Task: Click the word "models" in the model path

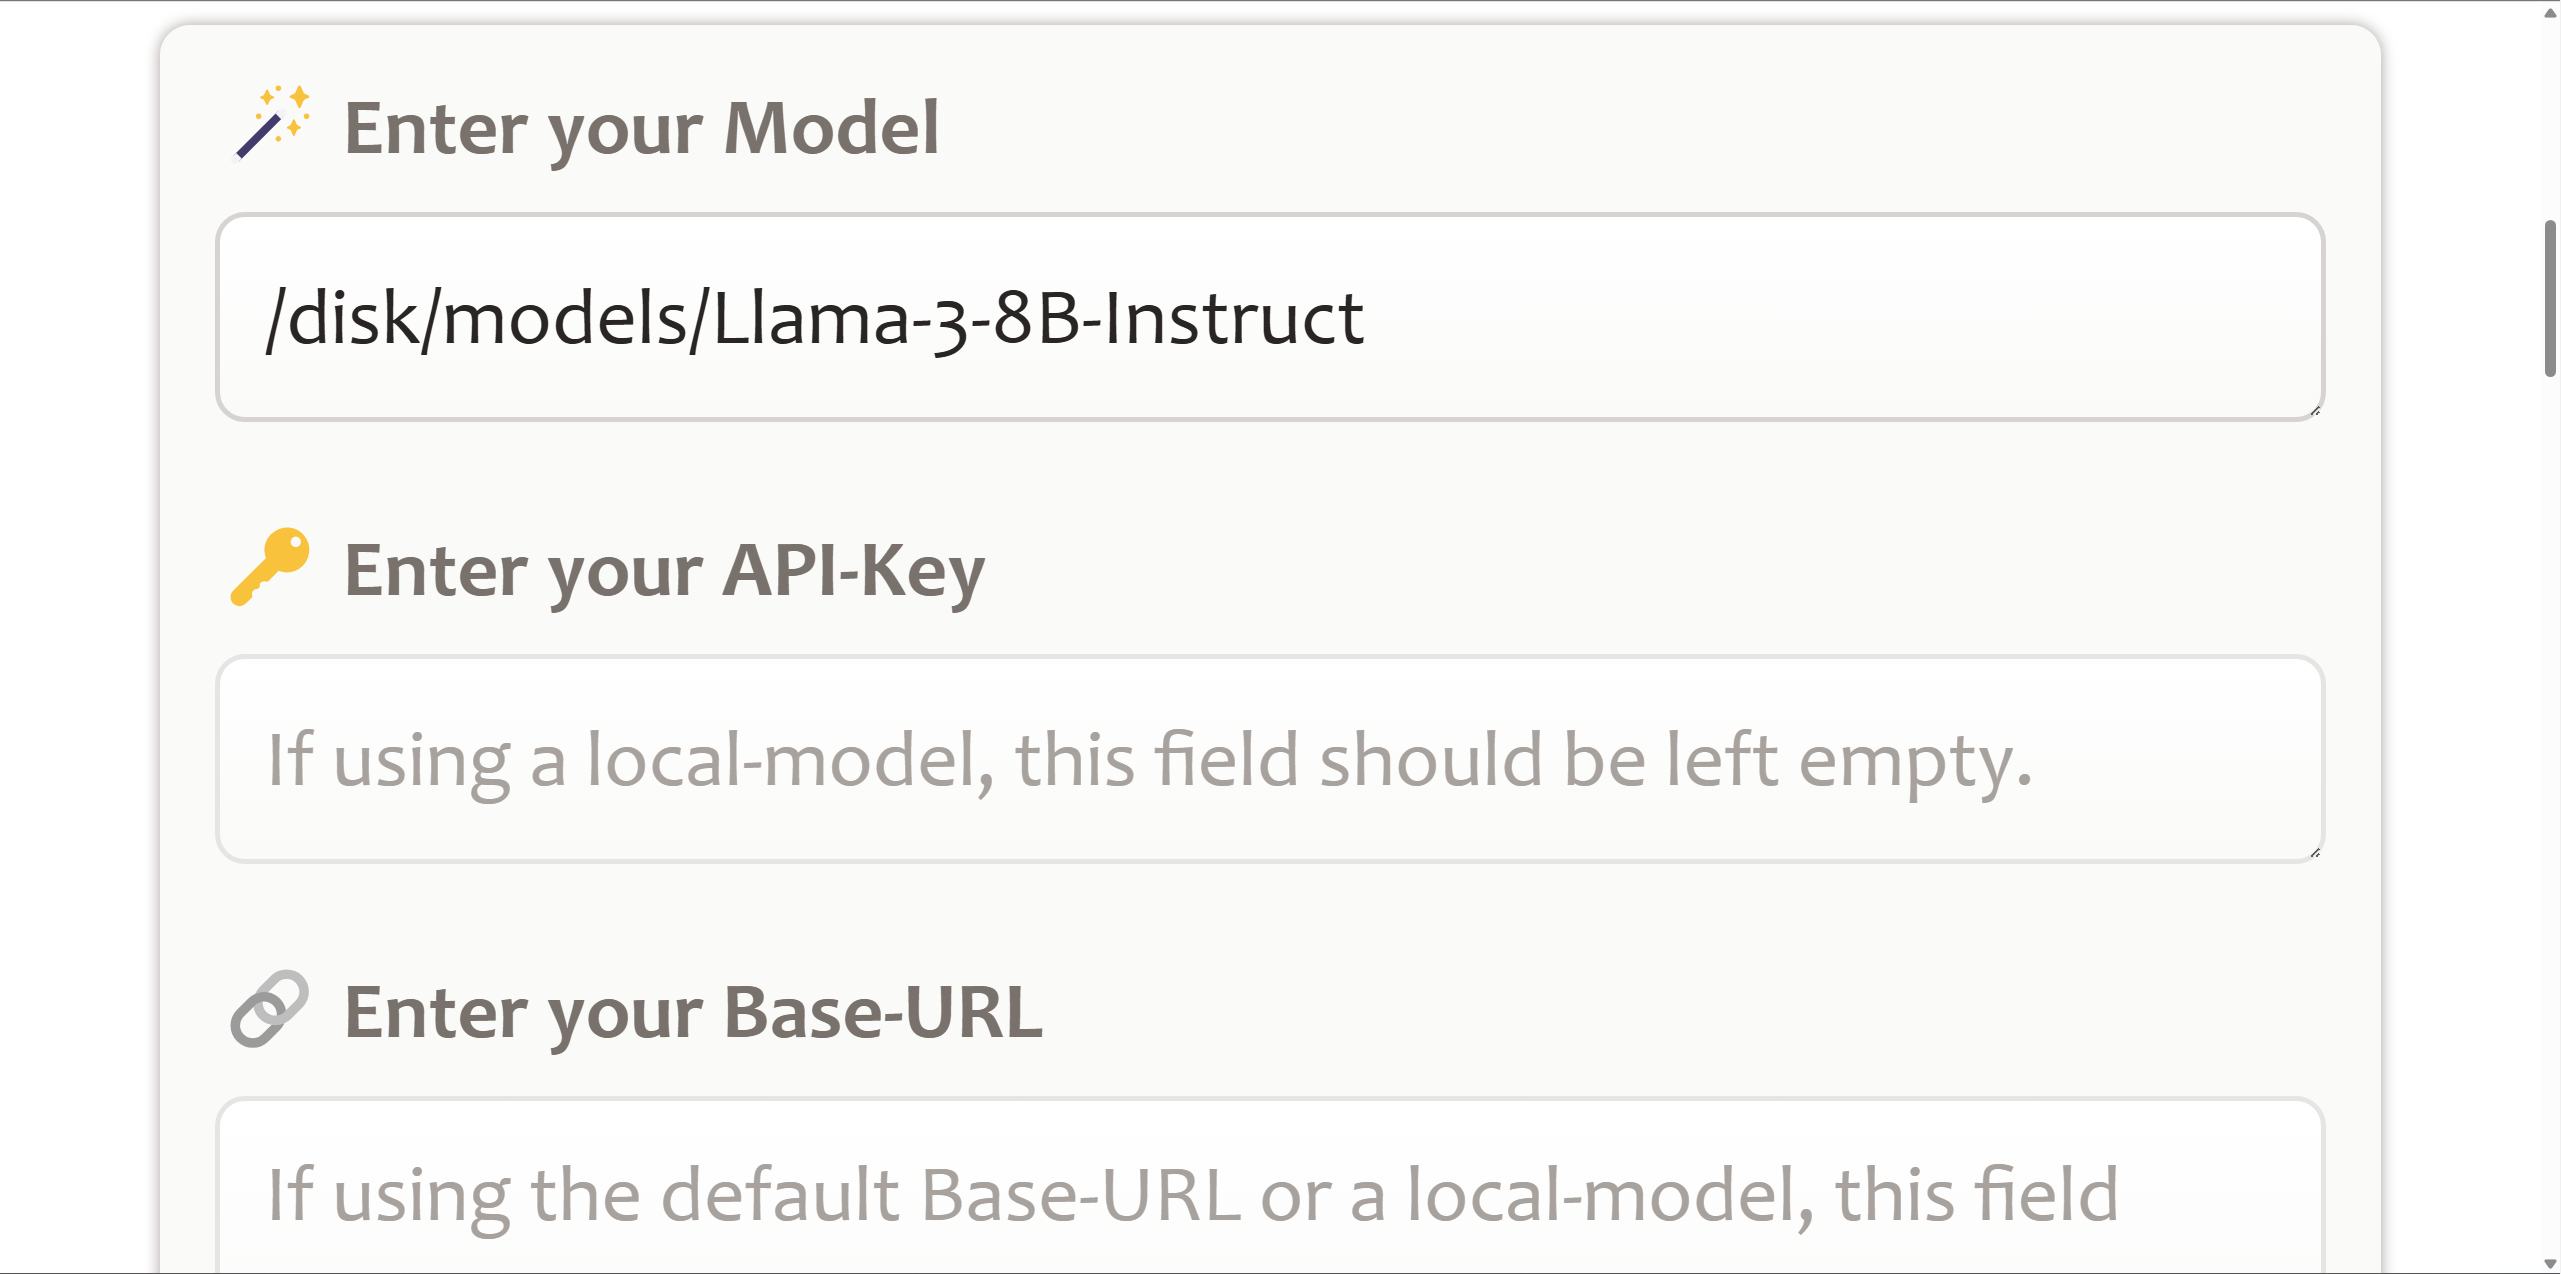Action: 565,318
